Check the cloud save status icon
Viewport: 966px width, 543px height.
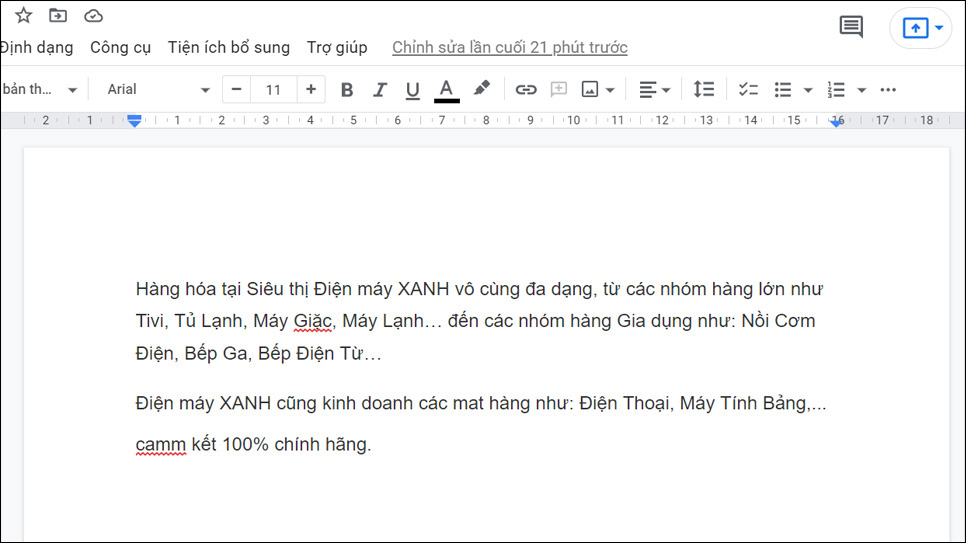93,16
